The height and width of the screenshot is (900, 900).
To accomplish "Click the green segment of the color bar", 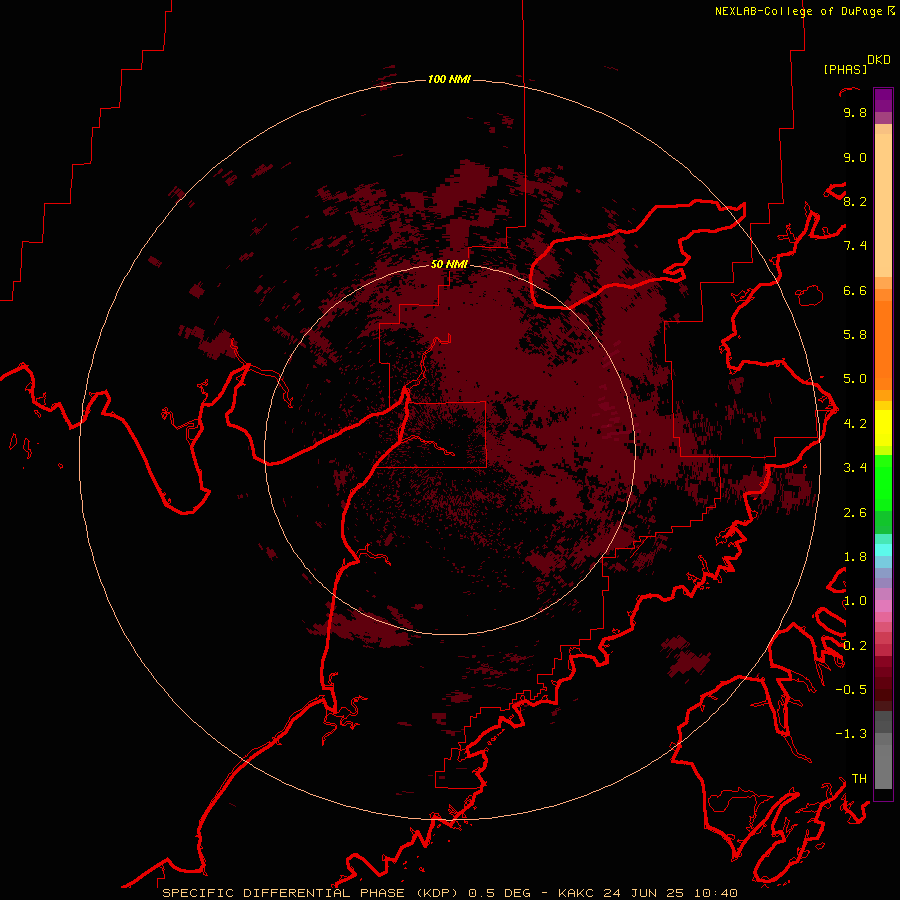I will 883,484.
